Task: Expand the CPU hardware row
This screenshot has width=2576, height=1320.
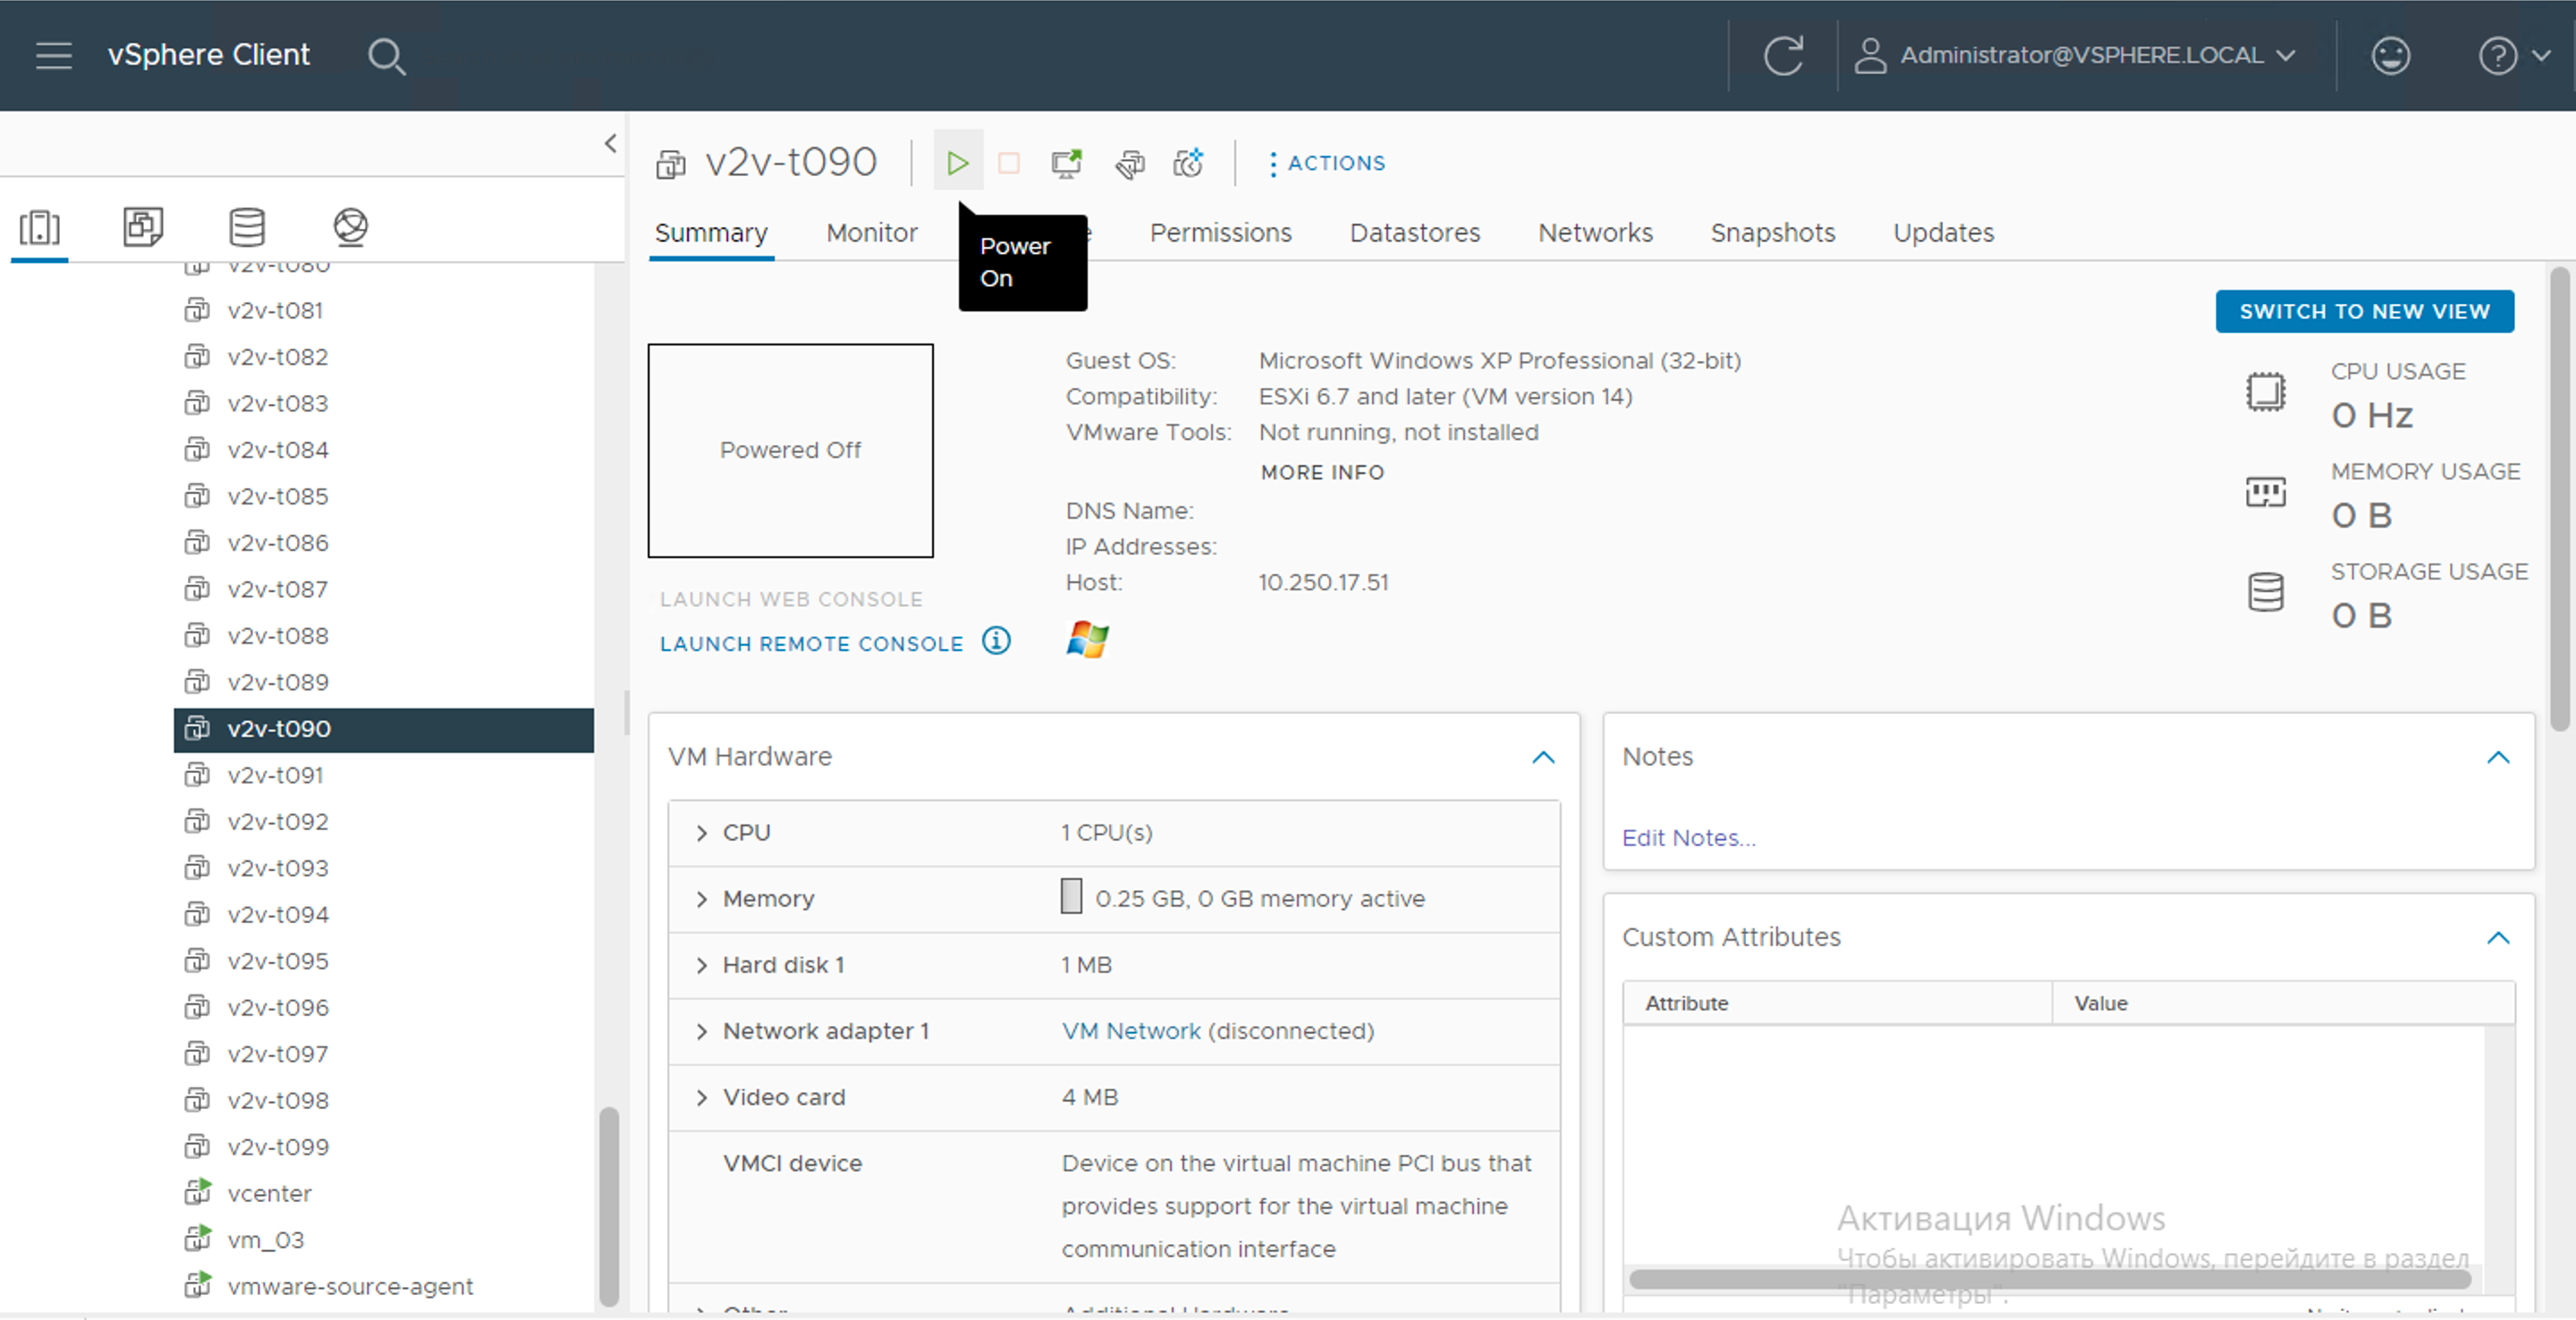Action: [701, 833]
